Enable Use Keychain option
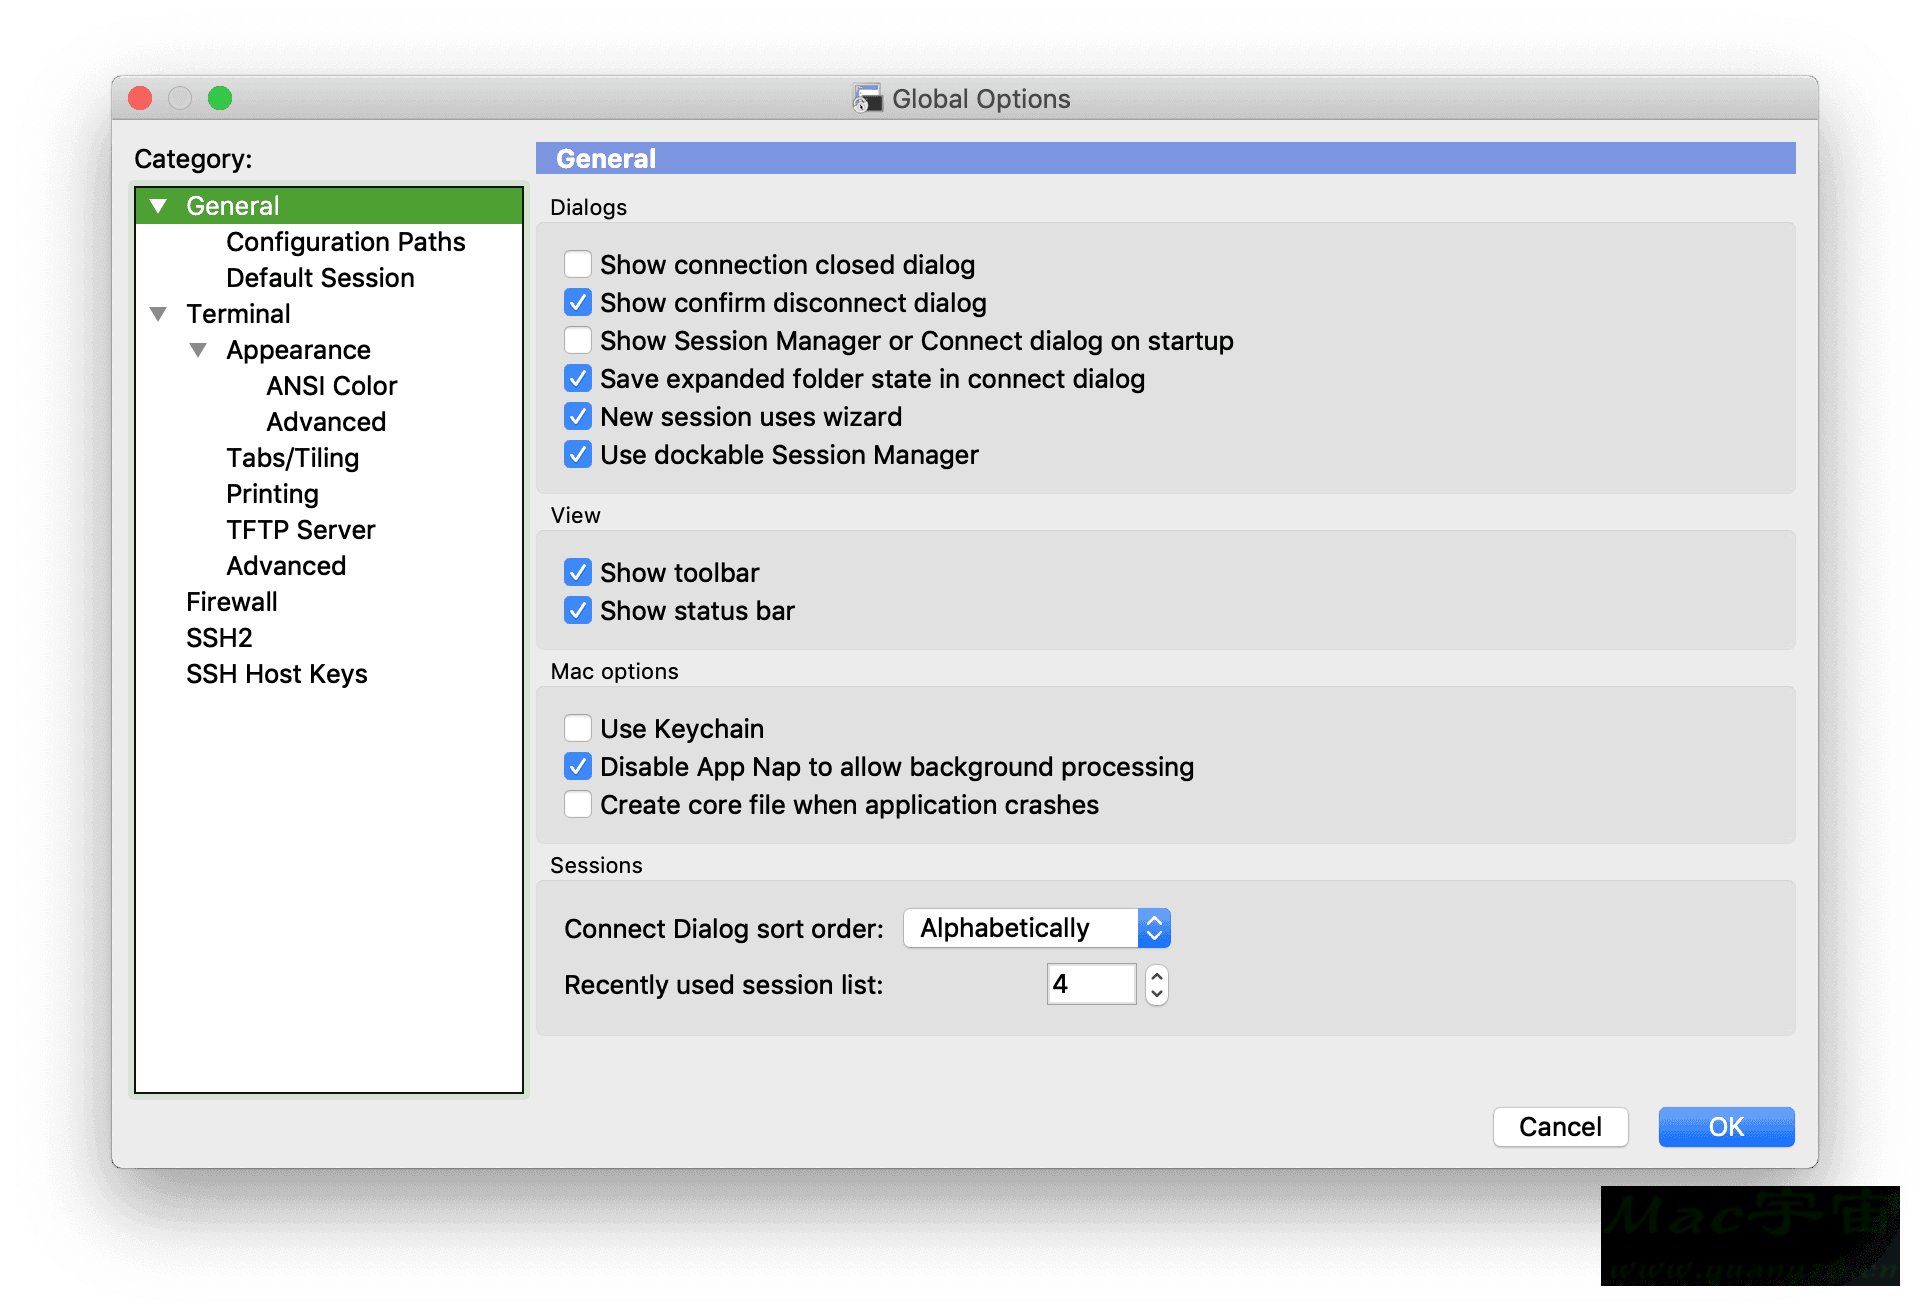This screenshot has width=1930, height=1316. [578, 728]
